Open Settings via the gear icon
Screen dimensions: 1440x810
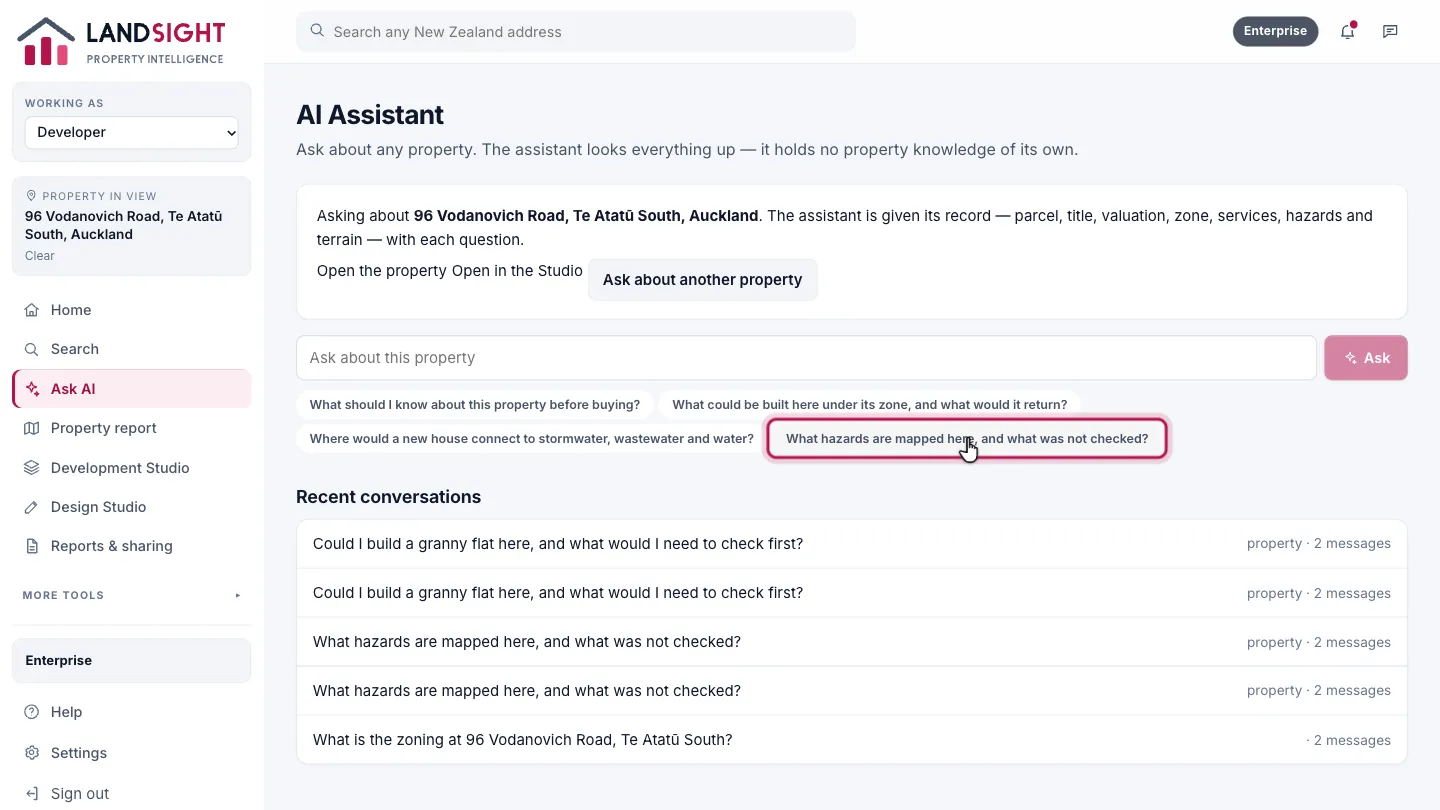pos(32,753)
